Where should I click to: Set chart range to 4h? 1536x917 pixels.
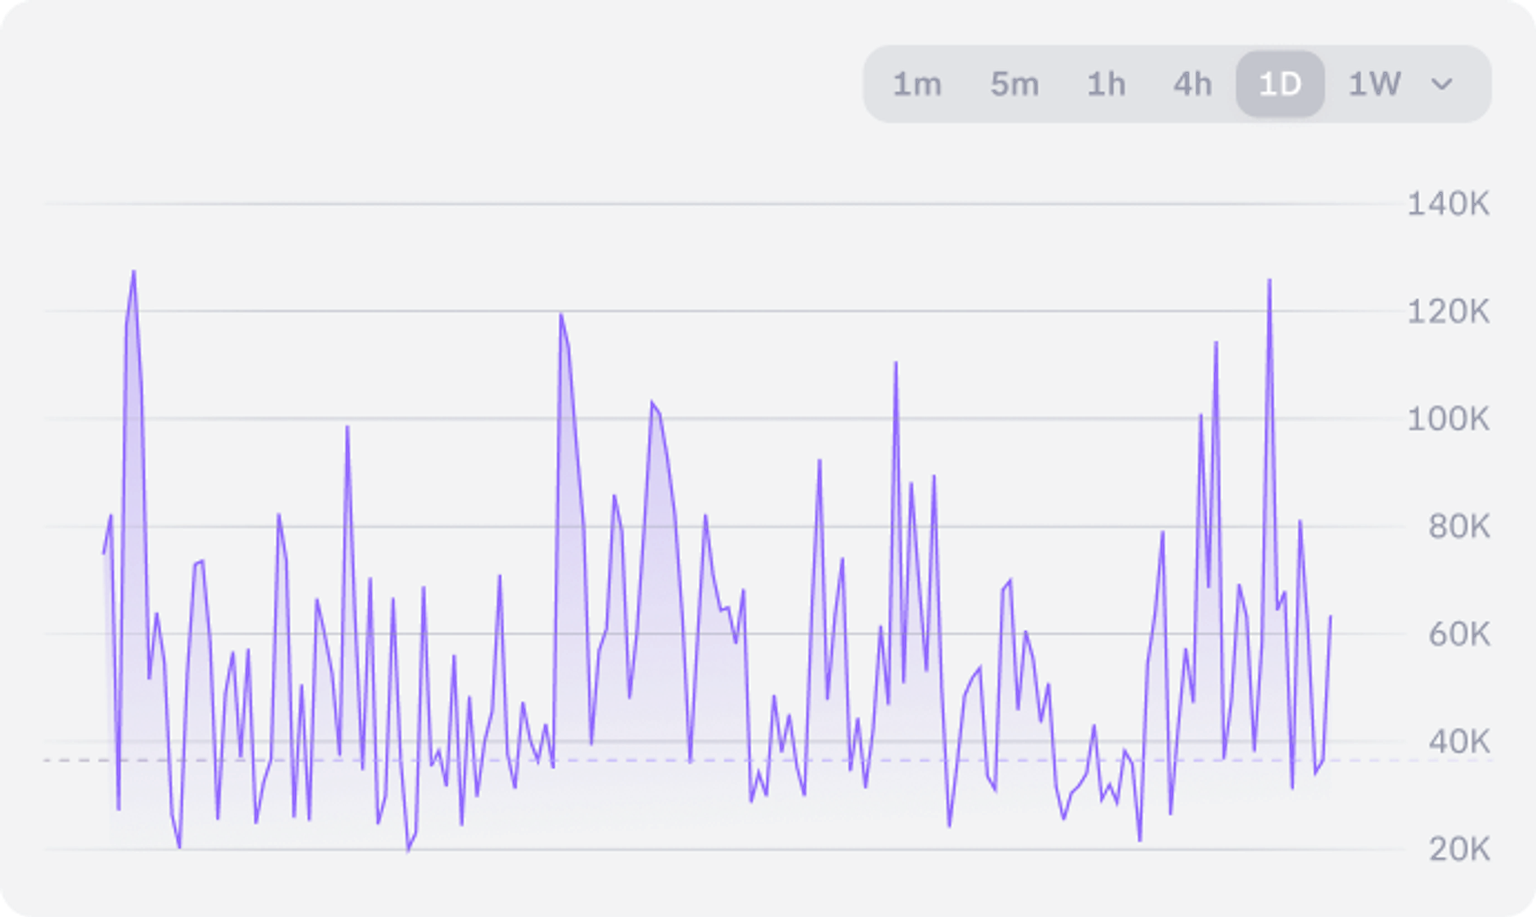[x=1192, y=85]
